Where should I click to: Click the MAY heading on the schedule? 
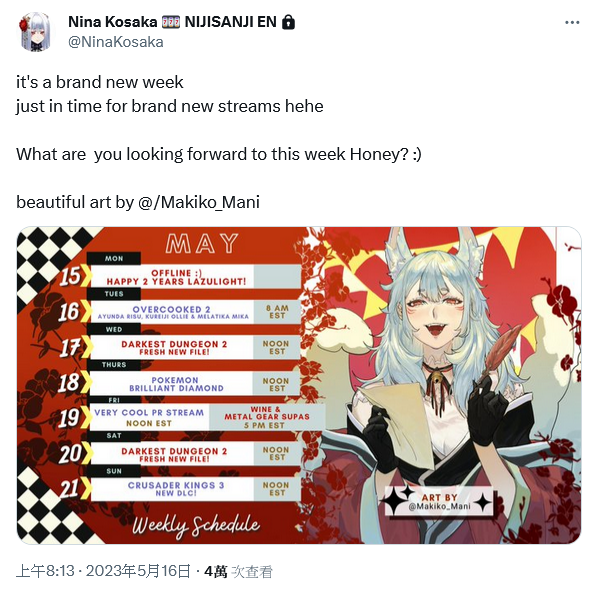coord(202,243)
